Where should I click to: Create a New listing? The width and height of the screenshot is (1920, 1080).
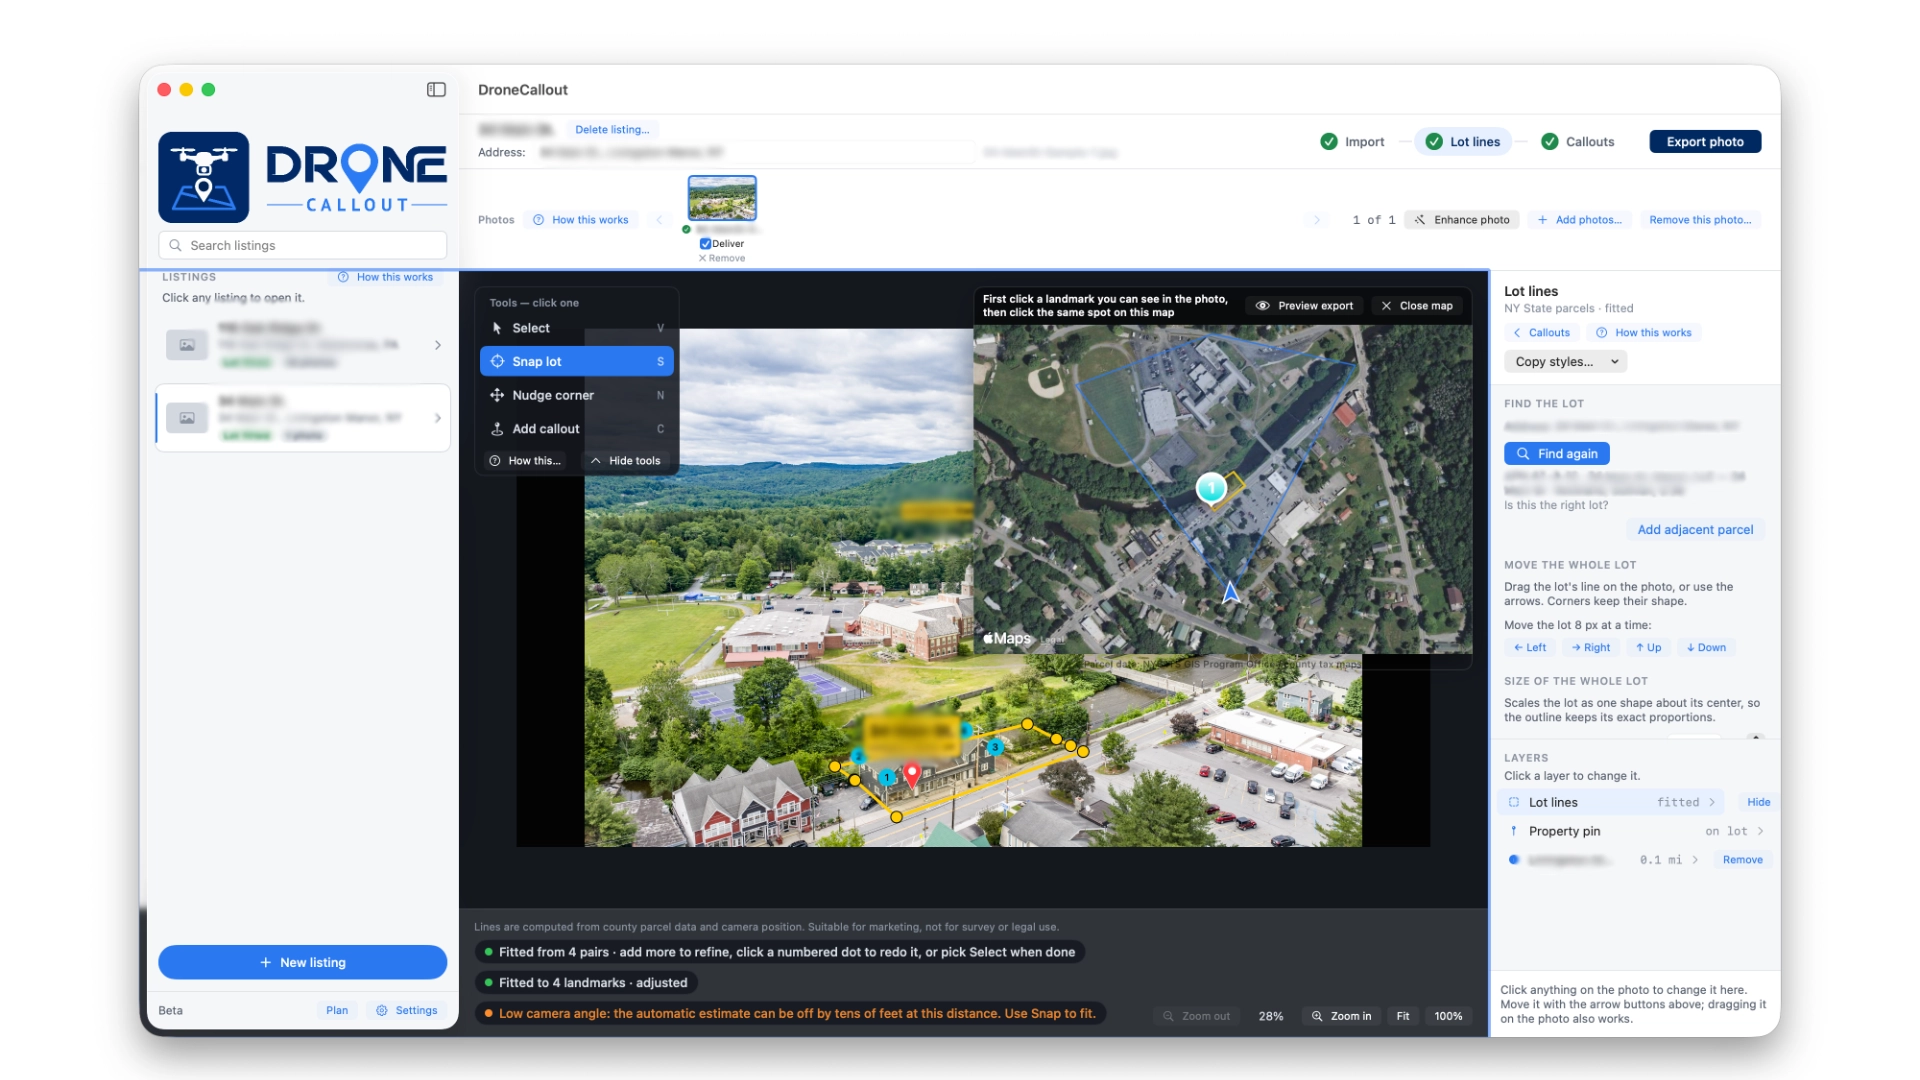302,963
